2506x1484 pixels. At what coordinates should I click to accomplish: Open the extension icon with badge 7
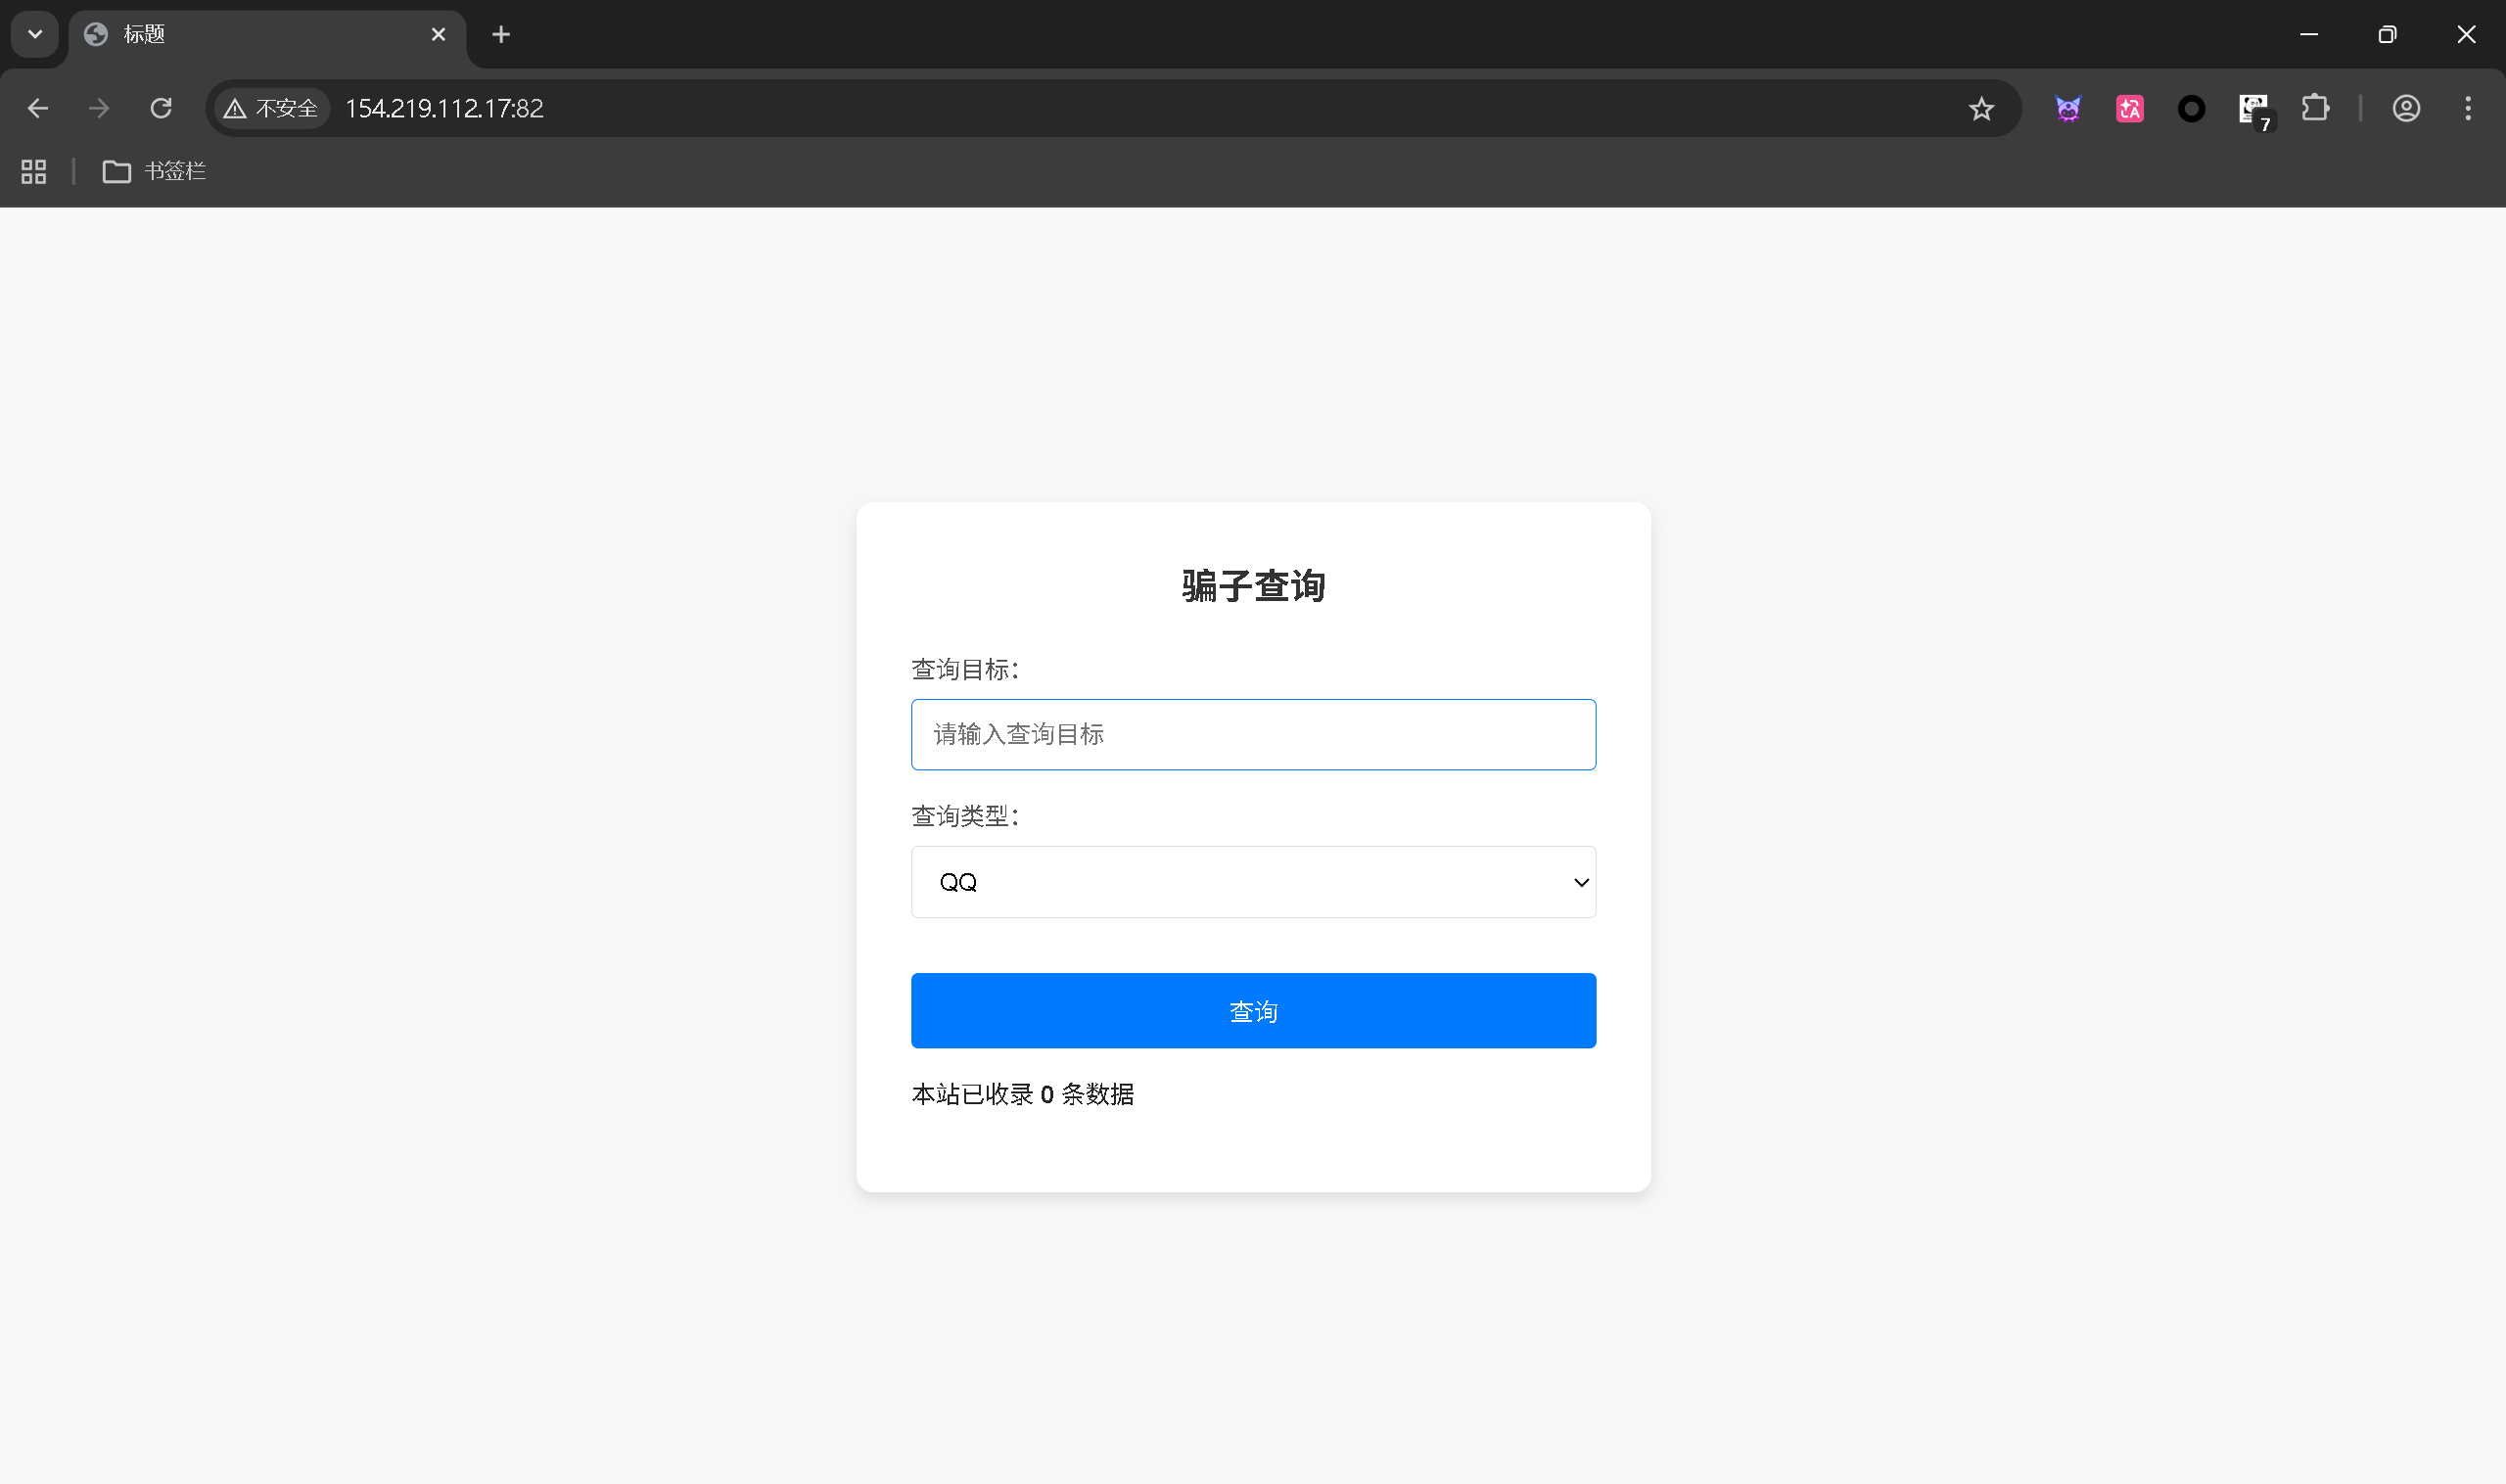[x=2254, y=109]
